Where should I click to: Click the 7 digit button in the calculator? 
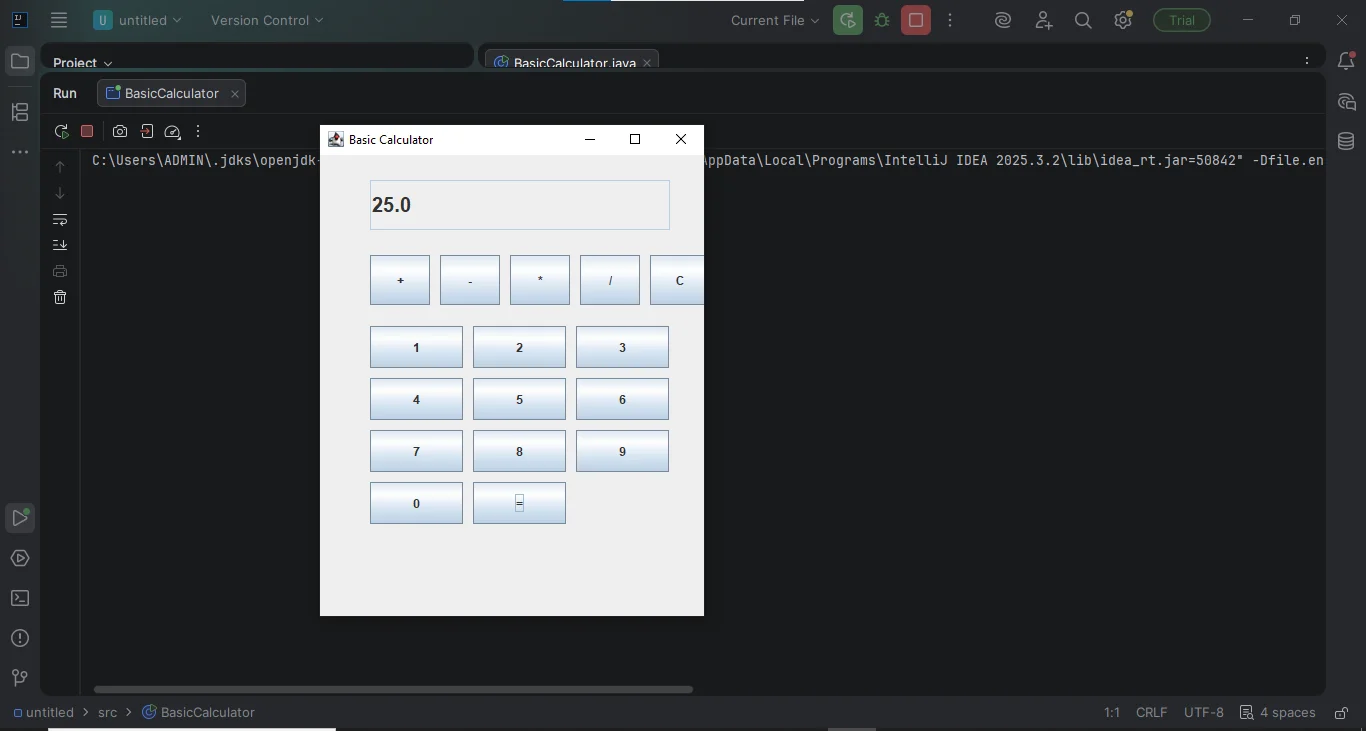click(416, 451)
